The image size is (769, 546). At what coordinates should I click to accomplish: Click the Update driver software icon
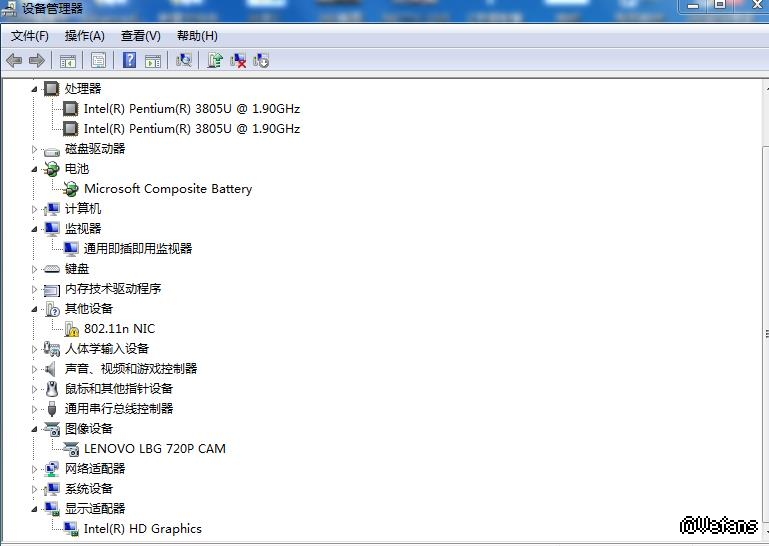(215, 60)
